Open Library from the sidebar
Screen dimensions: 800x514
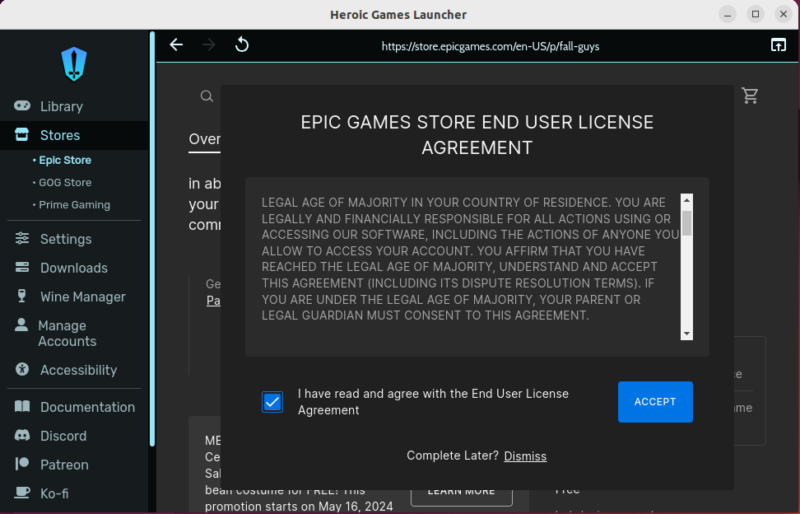61,106
